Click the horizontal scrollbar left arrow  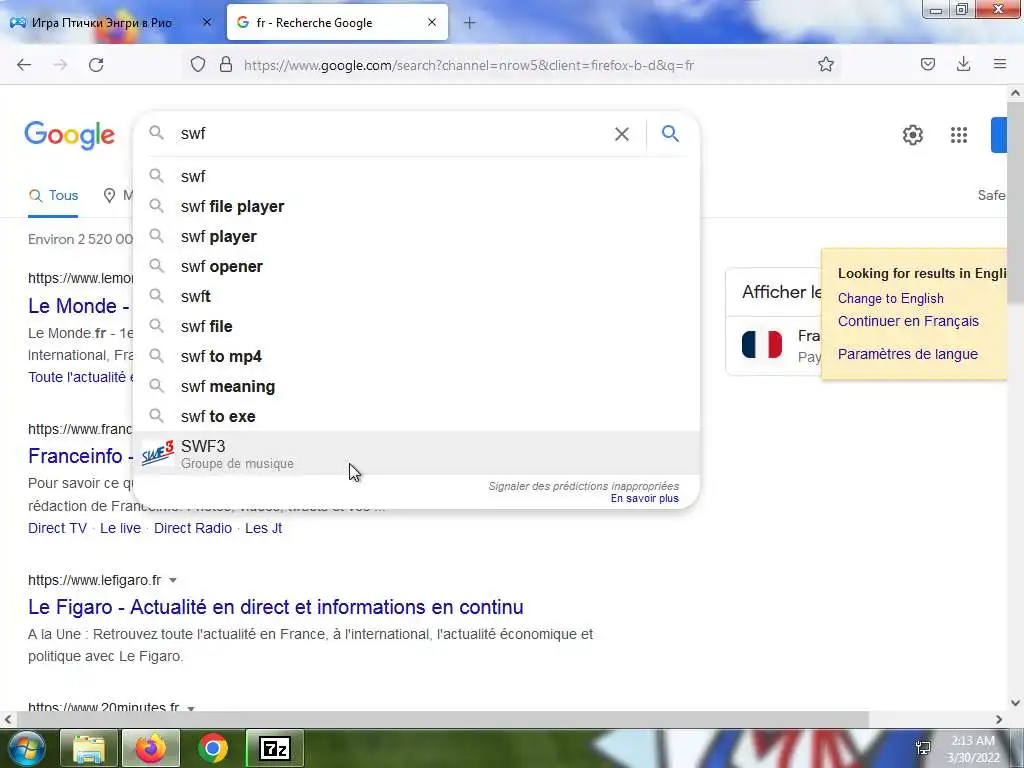click(x=7, y=720)
